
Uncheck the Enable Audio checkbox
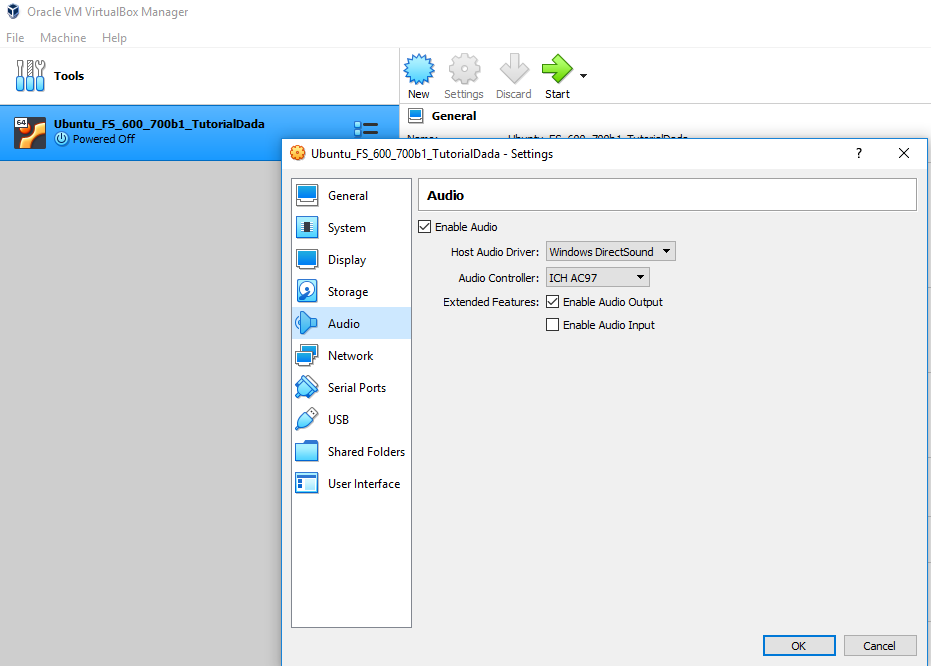(x=425, y=227)
